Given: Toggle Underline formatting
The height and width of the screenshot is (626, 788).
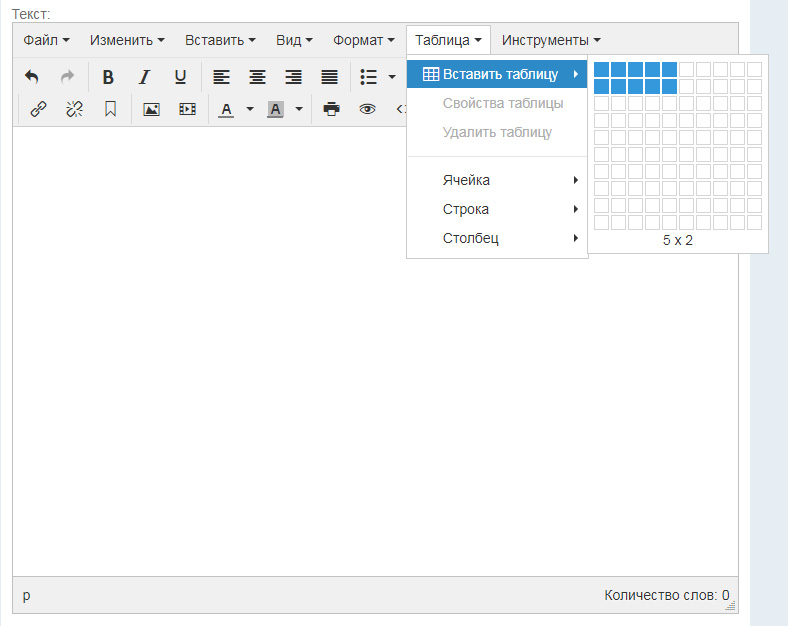Looking at the screenshot, I should pyautogui.click(x=180, y=77).
